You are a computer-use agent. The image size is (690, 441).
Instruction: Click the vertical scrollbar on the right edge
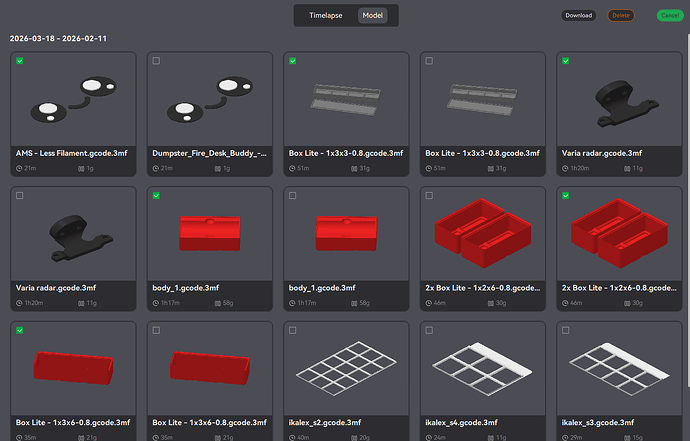pyautogui.click(x=688, y=211)
